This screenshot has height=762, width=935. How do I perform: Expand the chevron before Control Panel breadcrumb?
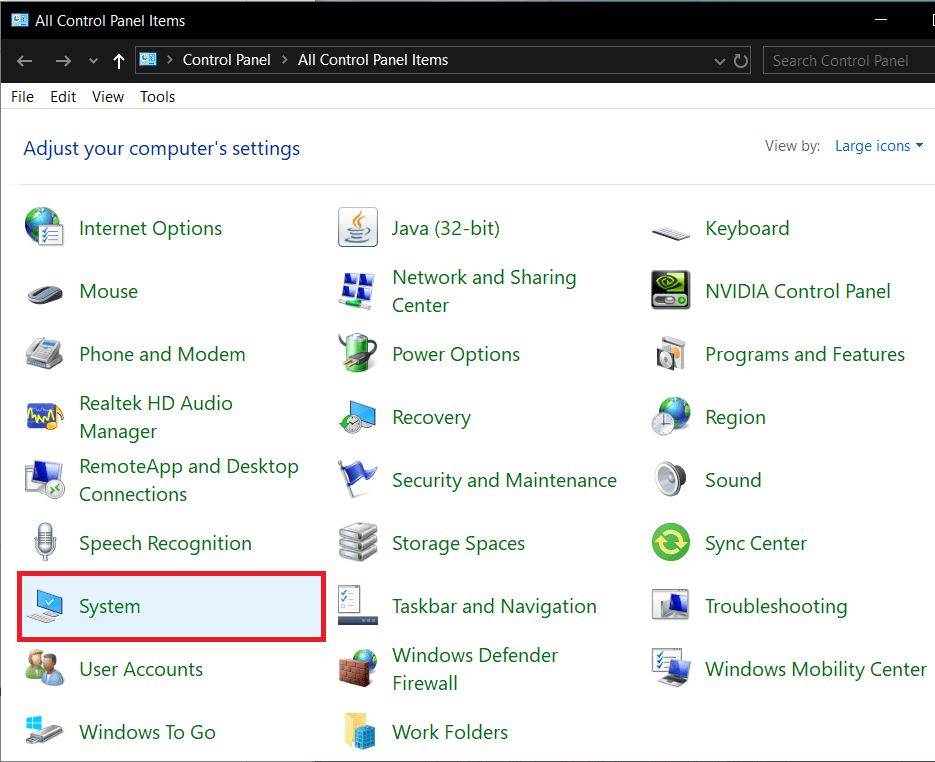170,60
